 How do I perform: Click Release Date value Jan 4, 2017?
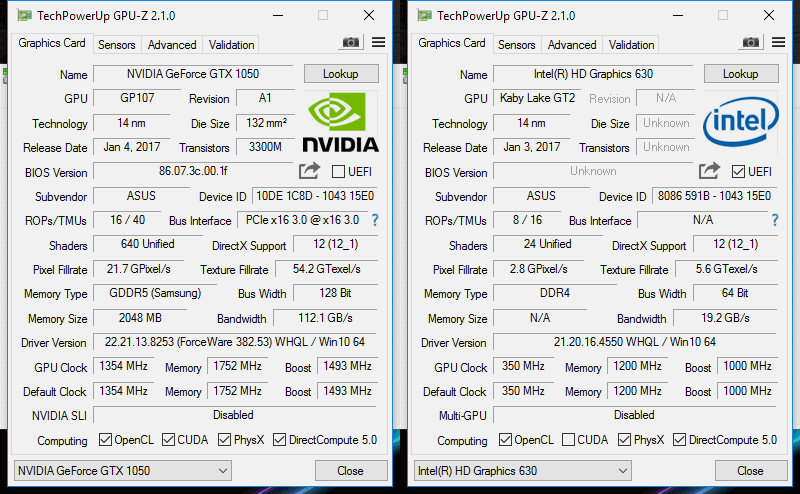click(x=132, y=147)
